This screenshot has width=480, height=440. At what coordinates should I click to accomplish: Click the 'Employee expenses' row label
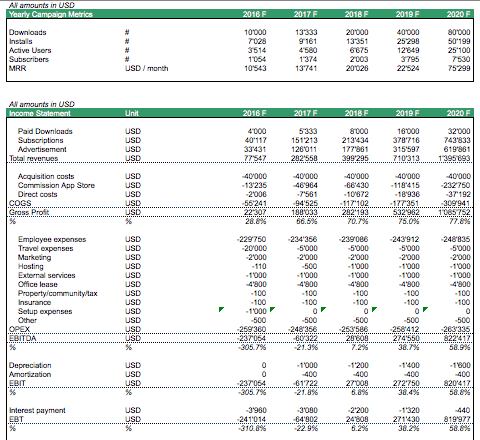coord(52,239)
